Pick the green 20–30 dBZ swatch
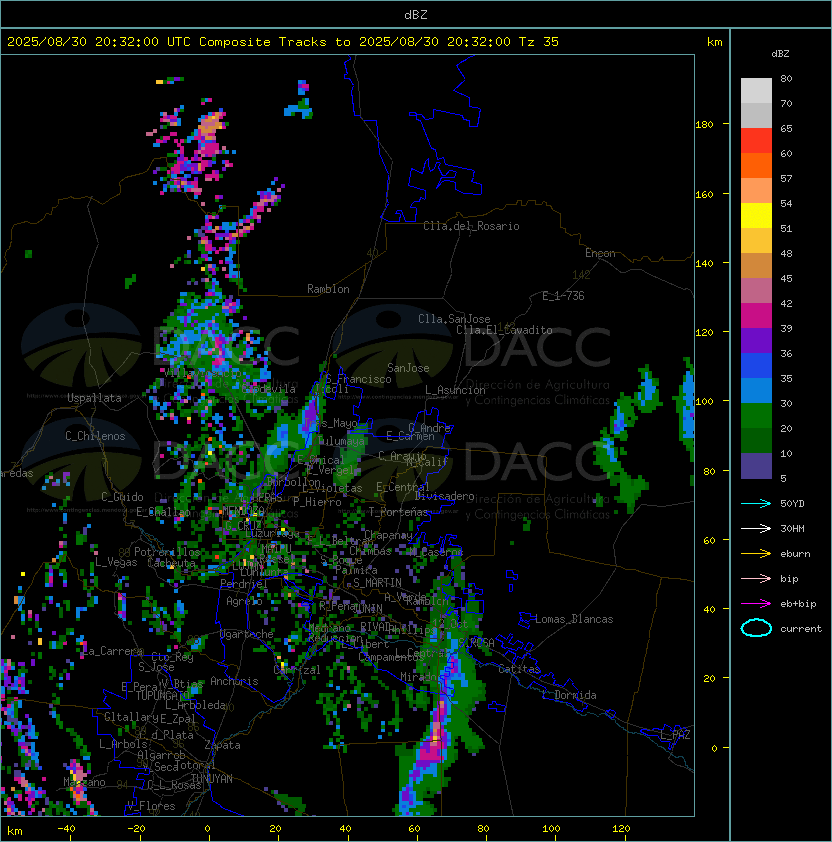 point(756,416)
